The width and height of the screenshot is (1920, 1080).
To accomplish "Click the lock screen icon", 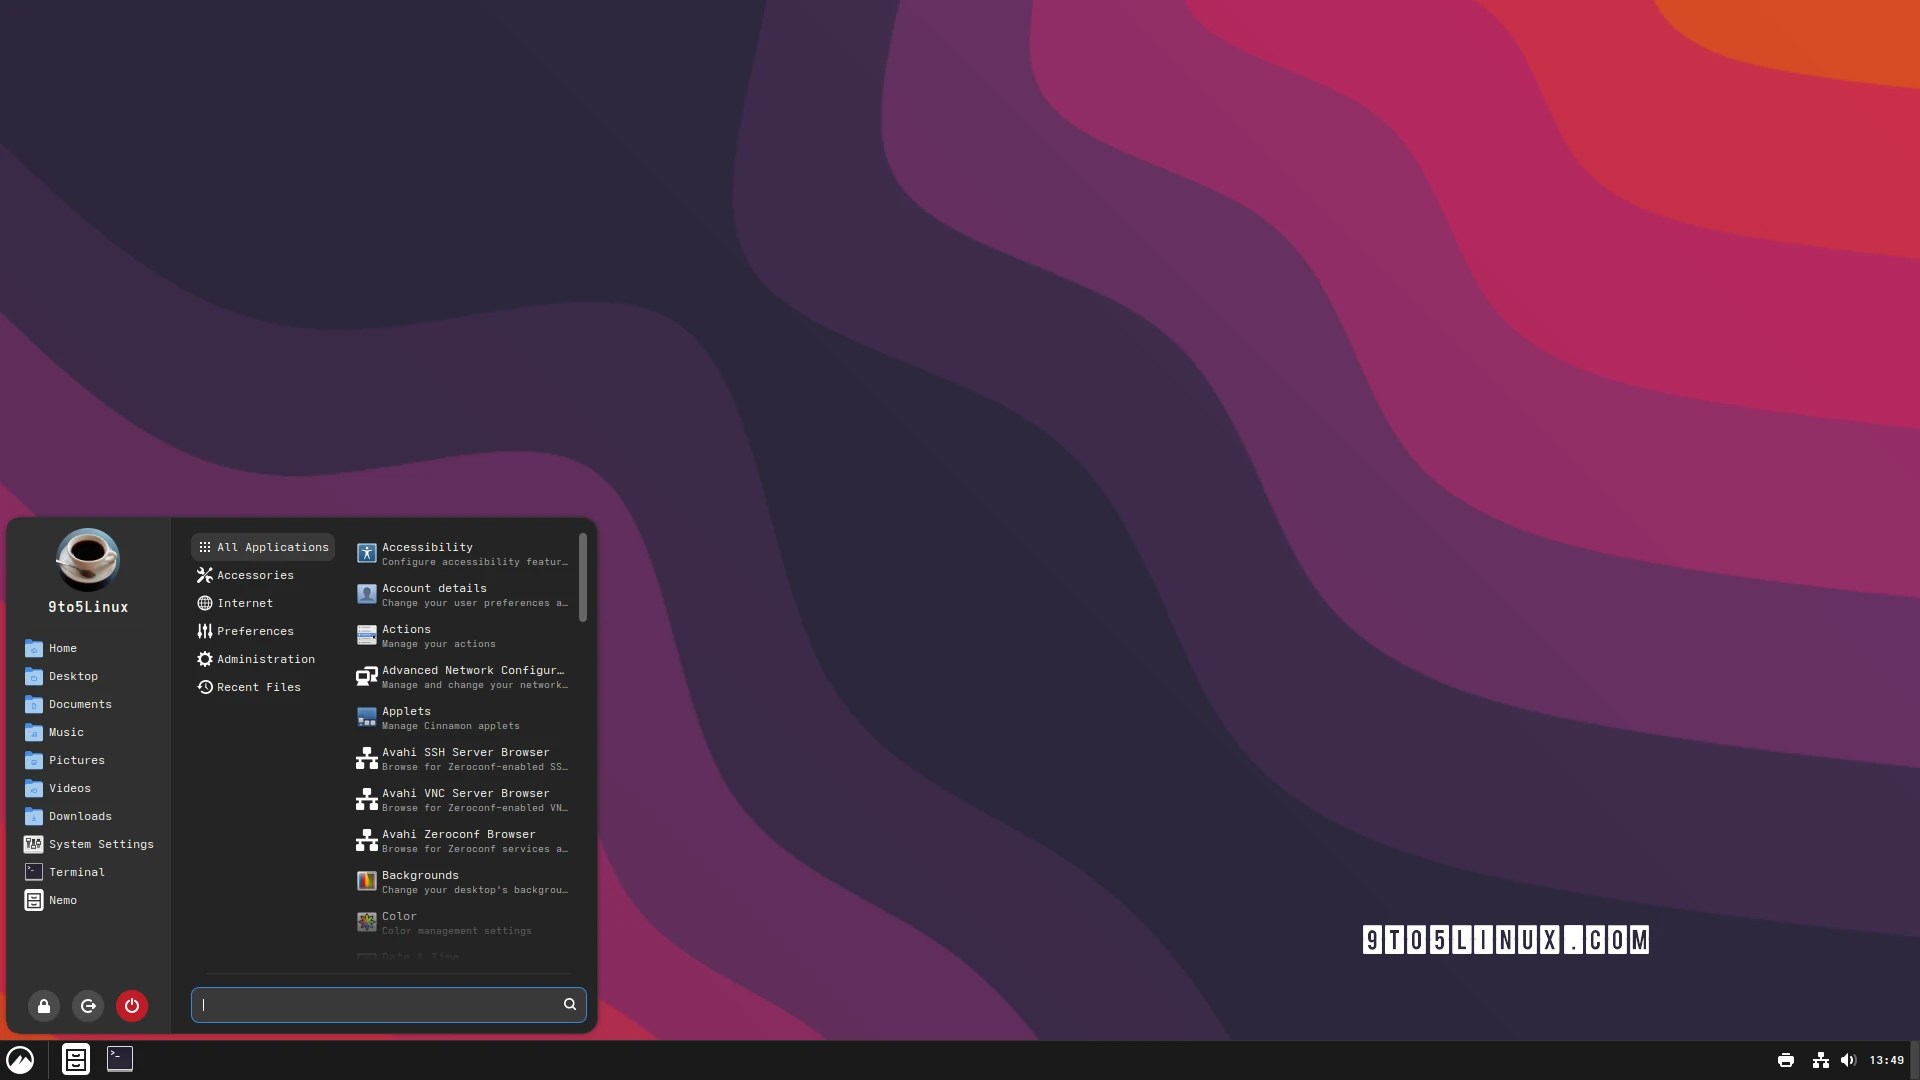I will click(x=43, y=1006).
